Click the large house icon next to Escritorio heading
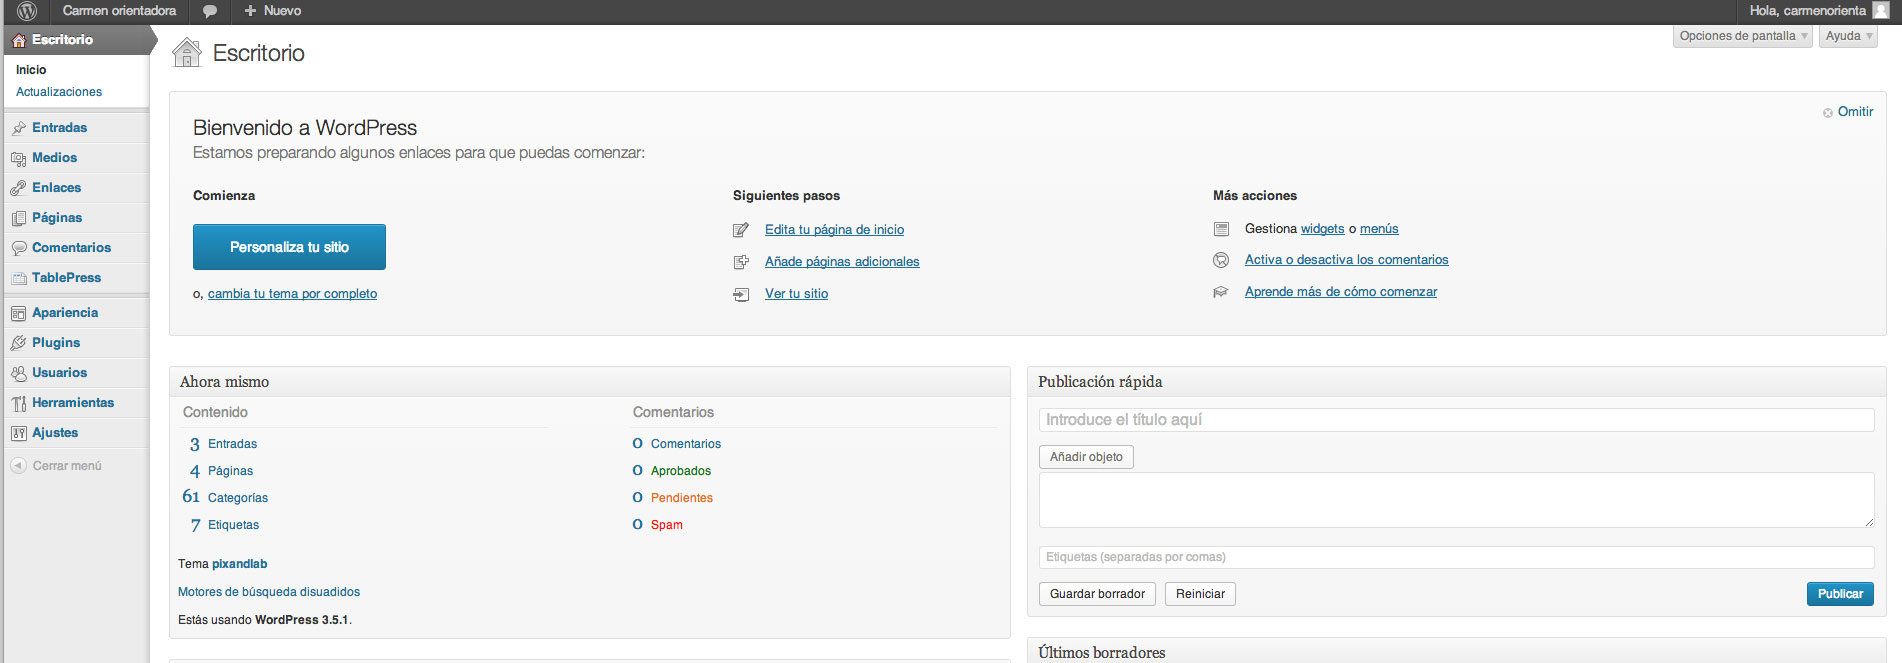 pyautogui.click(x=186, y=53)
